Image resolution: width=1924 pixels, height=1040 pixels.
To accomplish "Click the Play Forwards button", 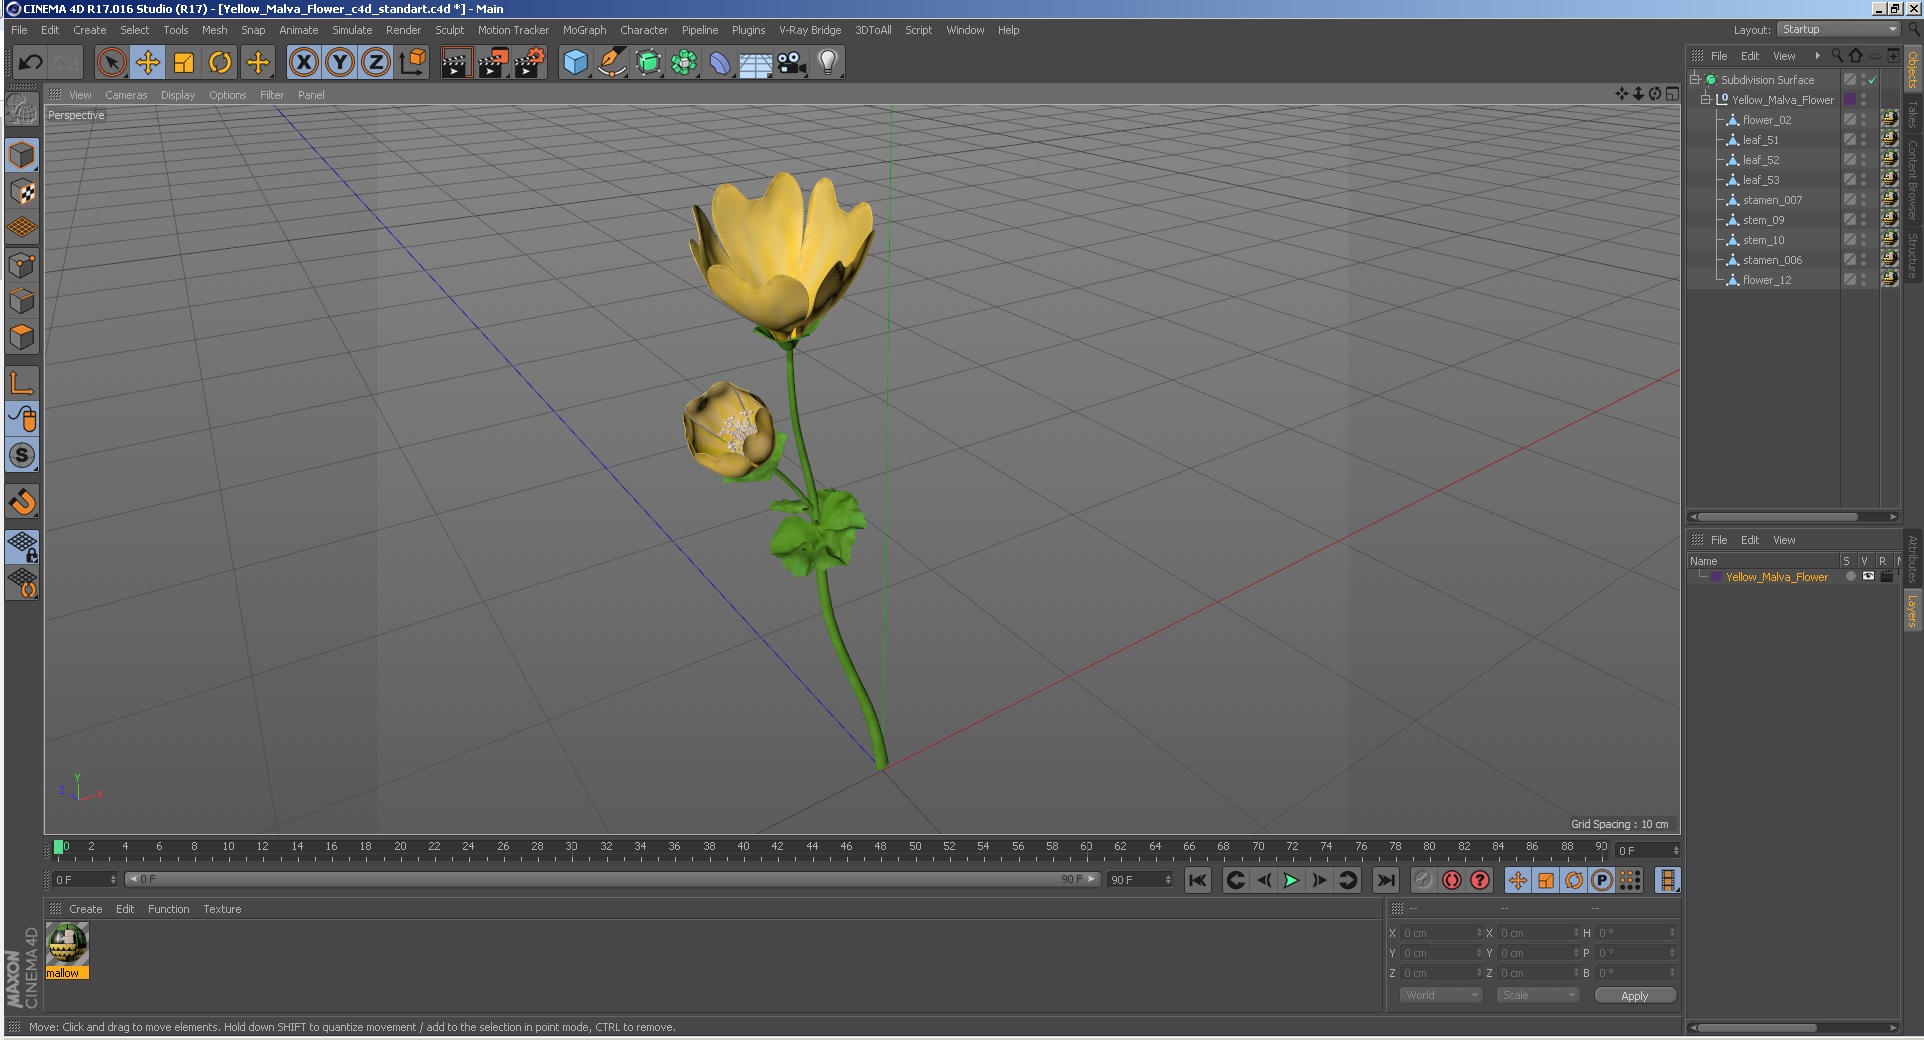I will (x=1291, y=880).
